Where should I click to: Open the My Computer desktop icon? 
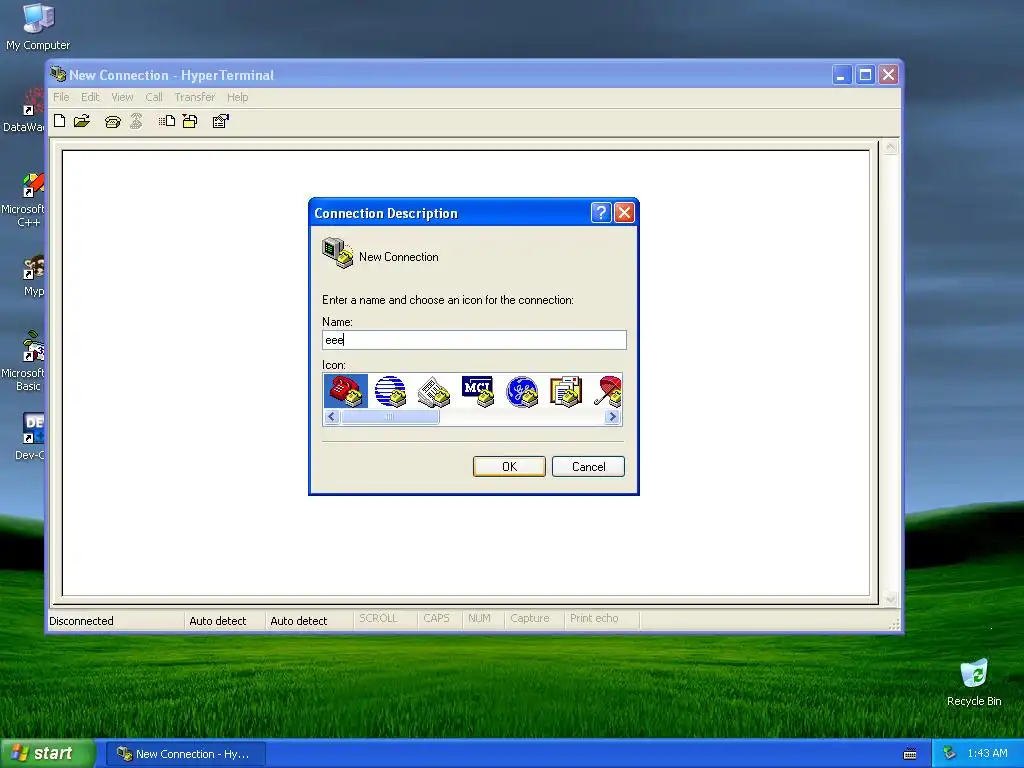[38, 27]
